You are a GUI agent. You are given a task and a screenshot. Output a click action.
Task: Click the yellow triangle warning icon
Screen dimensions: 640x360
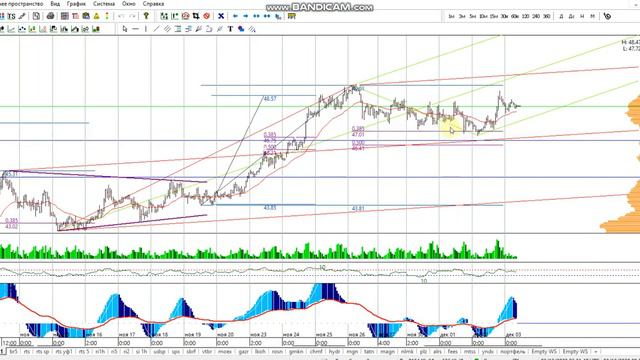click(96, 16)
